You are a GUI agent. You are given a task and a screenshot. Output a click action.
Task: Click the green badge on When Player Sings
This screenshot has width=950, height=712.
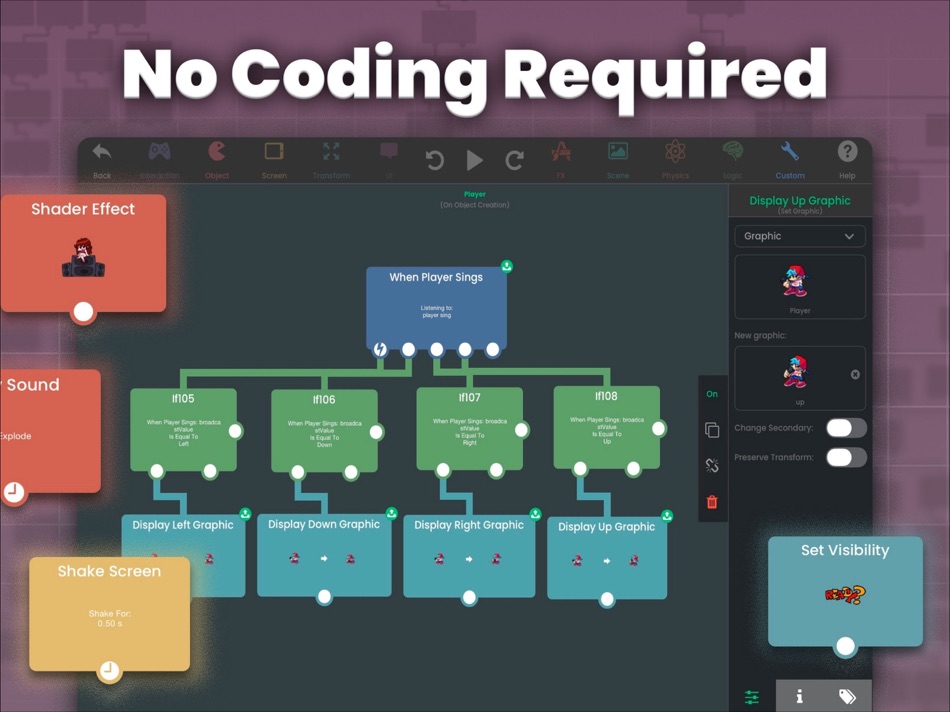click(x=507, y=266)
